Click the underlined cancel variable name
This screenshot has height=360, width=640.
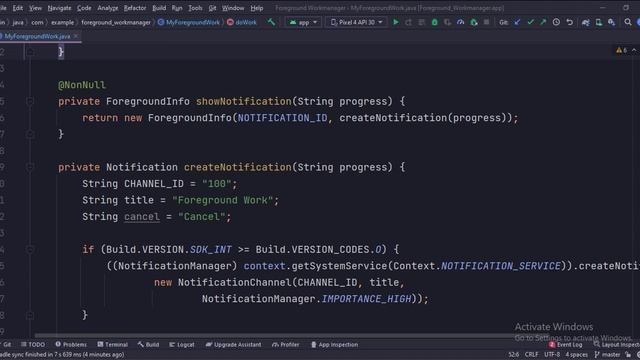tap(142, 217)
